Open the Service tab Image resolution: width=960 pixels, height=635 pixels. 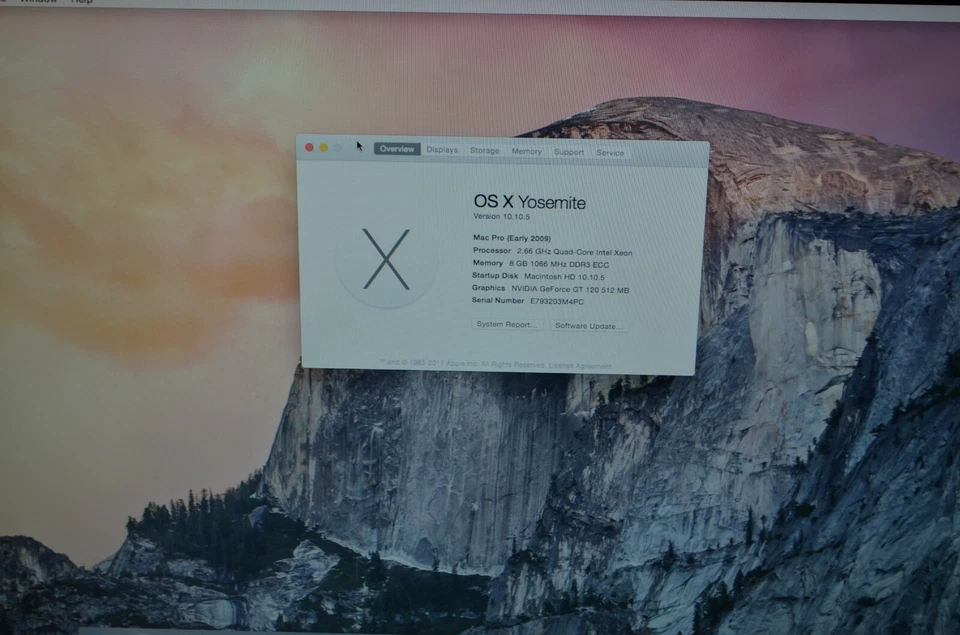point(610,152)
